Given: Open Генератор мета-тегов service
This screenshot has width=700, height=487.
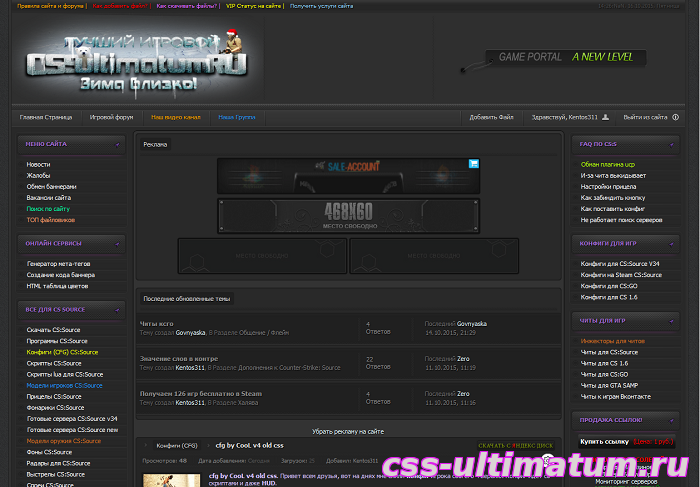Looking at the screenshot, I should tap(58, 264).
